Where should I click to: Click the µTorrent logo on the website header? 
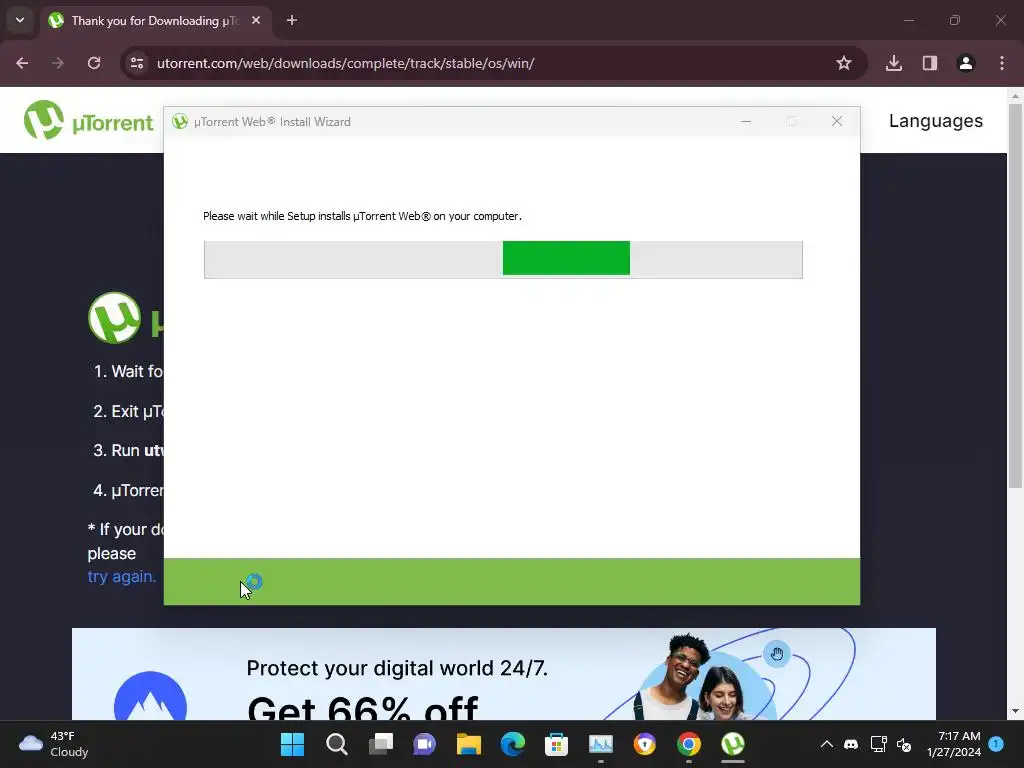(x=88, y=121)
